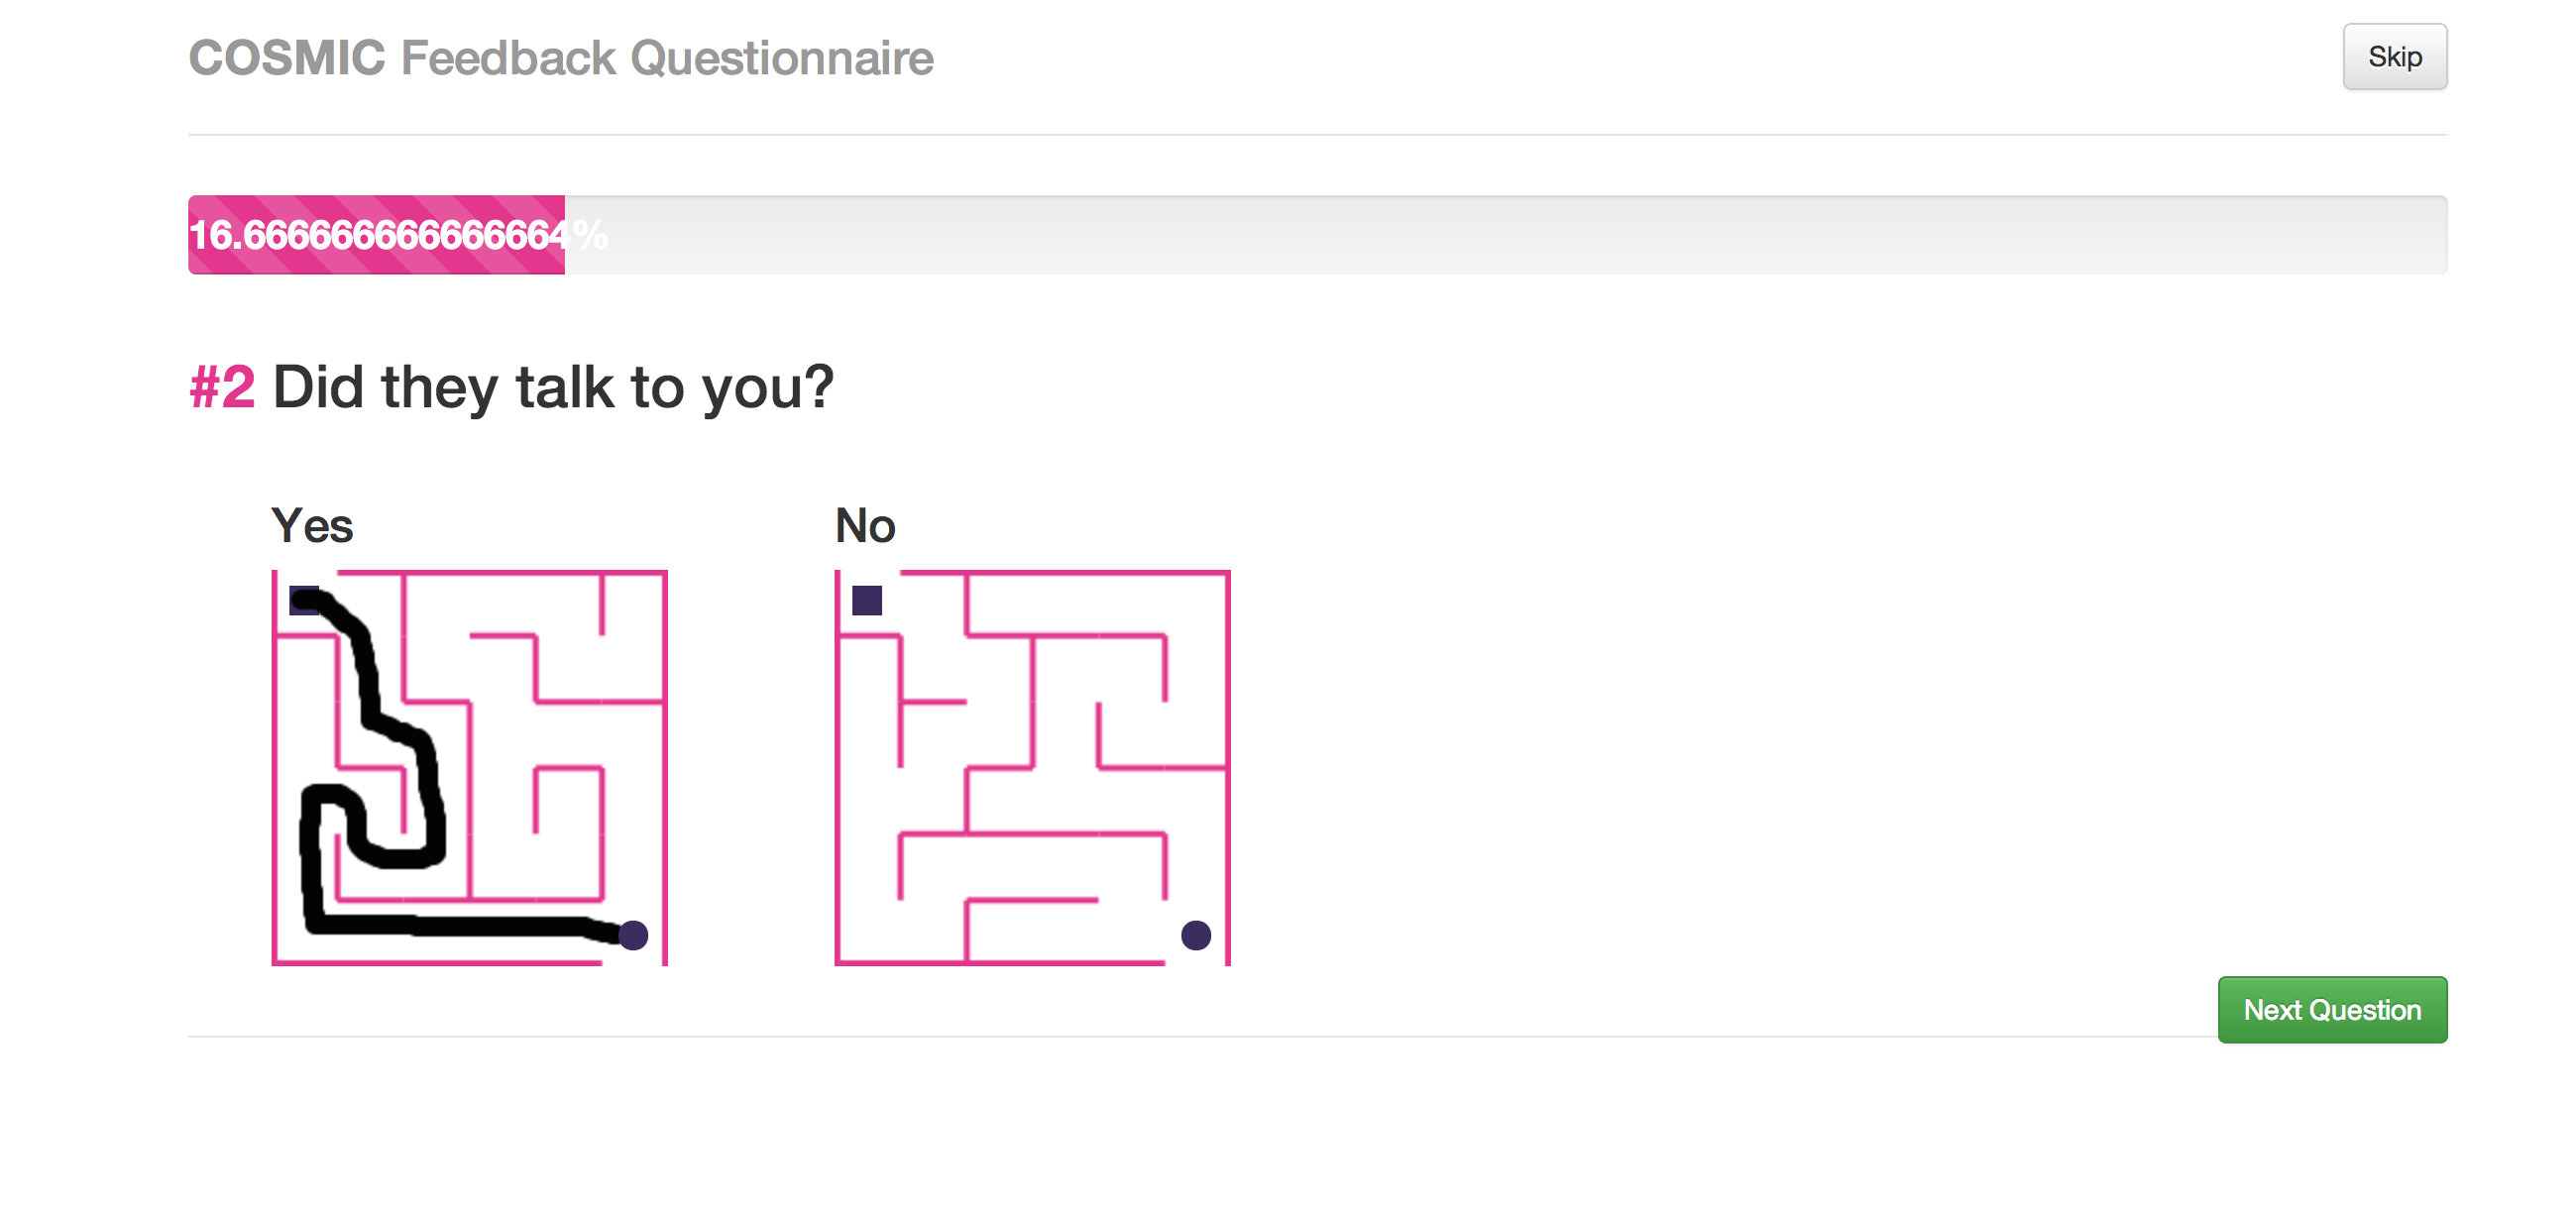Image resolution: width=2576 pixels, height=1211 pixels.
Task: Click the Feedback Questionnaire header text
Action: tap(667, 58)
